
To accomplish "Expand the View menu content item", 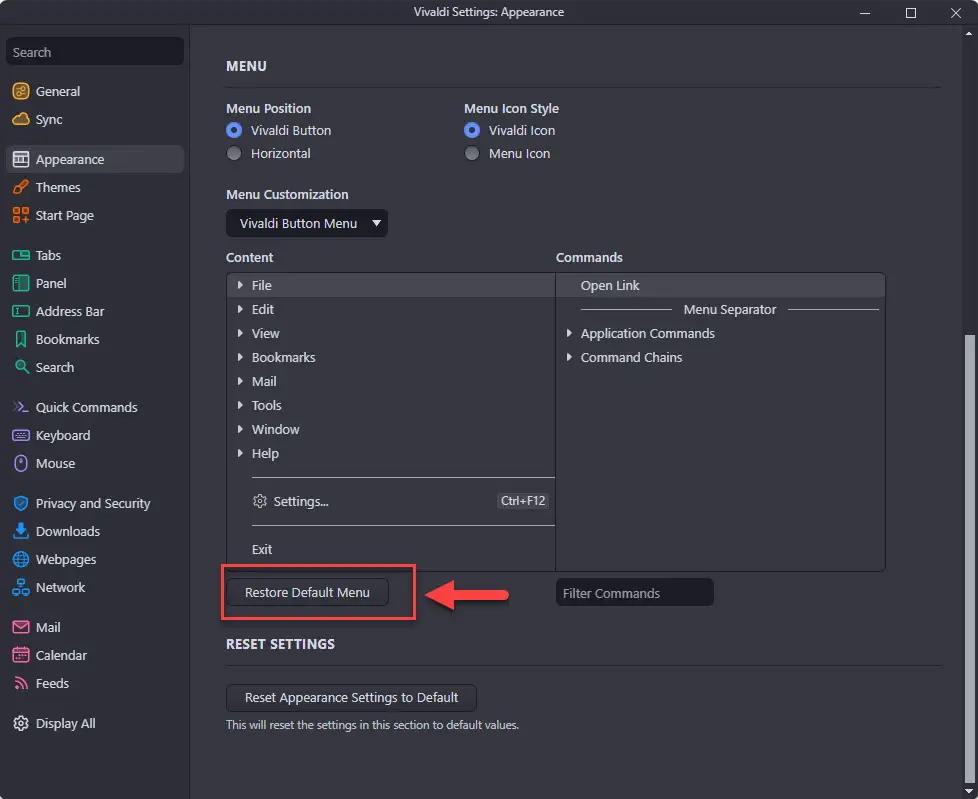I will point(240,333).
